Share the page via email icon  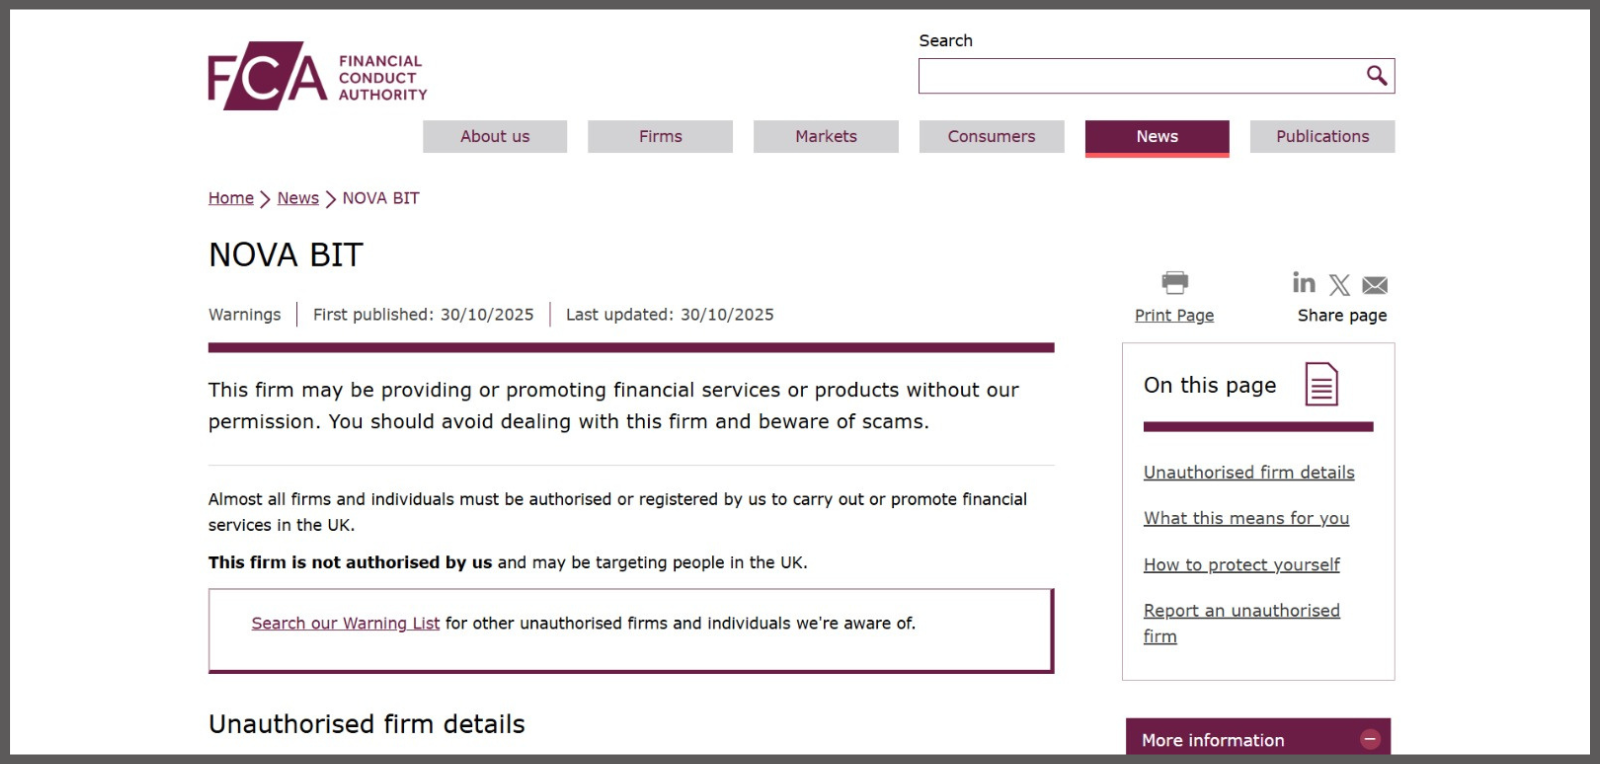click(1374, 284)
